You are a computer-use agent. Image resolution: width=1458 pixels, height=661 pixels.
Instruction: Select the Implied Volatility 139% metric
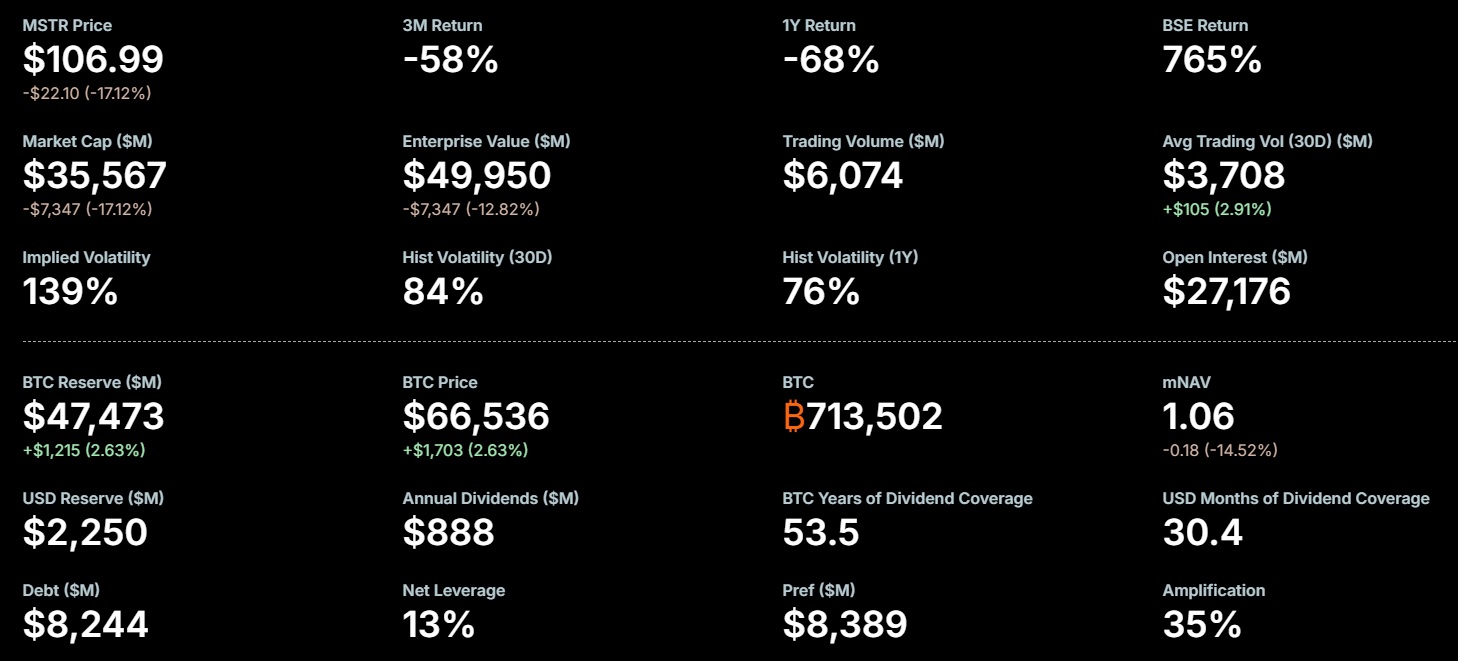(x=70, y=292)
